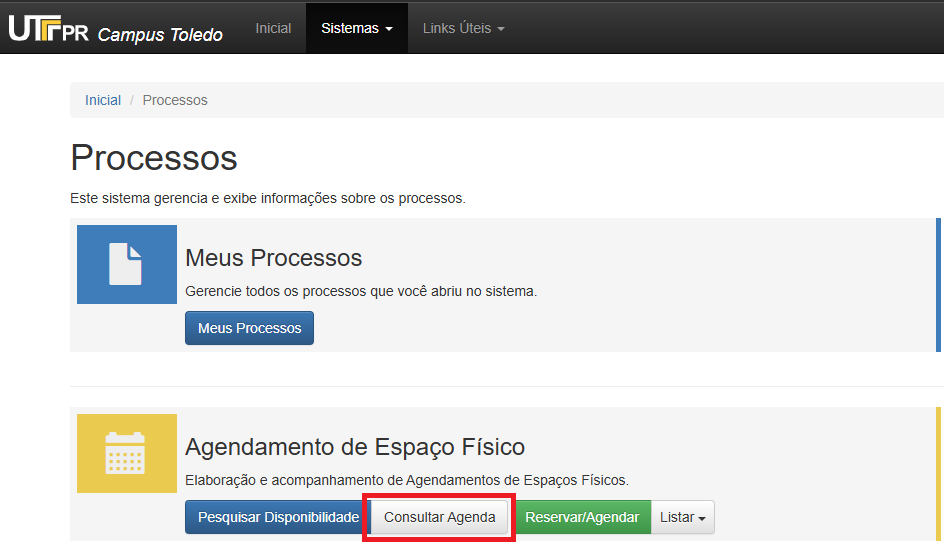Viewport: 944px width, 545px height.
Task: Click the Pesquisar Disponibilidade button
Action: click(x=278, y=517)
